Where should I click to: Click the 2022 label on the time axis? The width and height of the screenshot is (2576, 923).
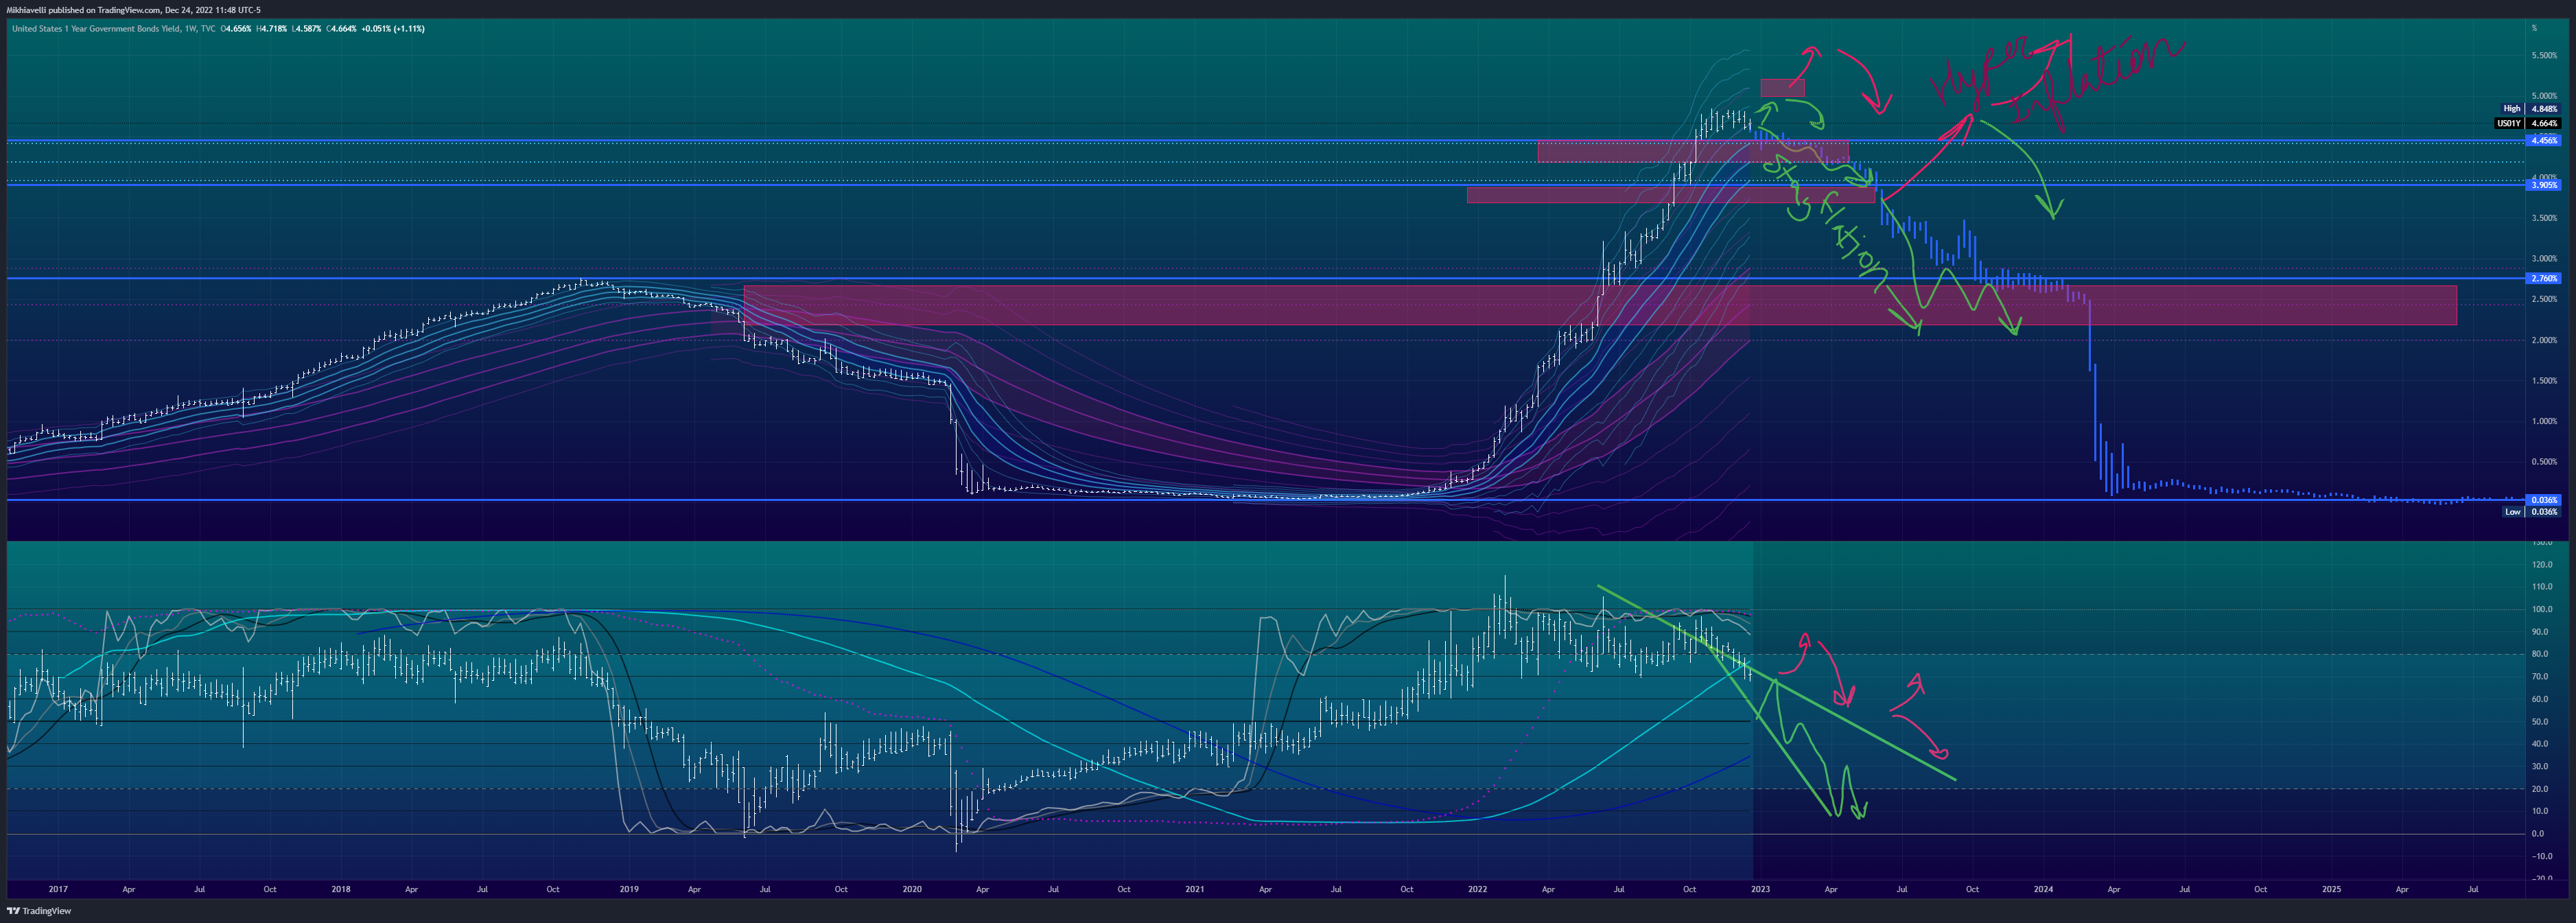click(x=1477, y=889)
